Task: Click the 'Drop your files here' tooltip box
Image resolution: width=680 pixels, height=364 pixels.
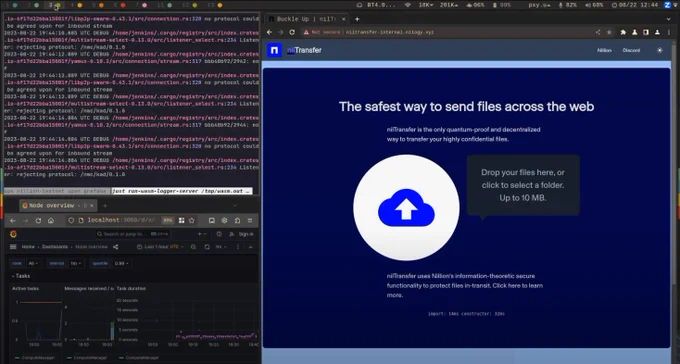Action: pos(523,185)
